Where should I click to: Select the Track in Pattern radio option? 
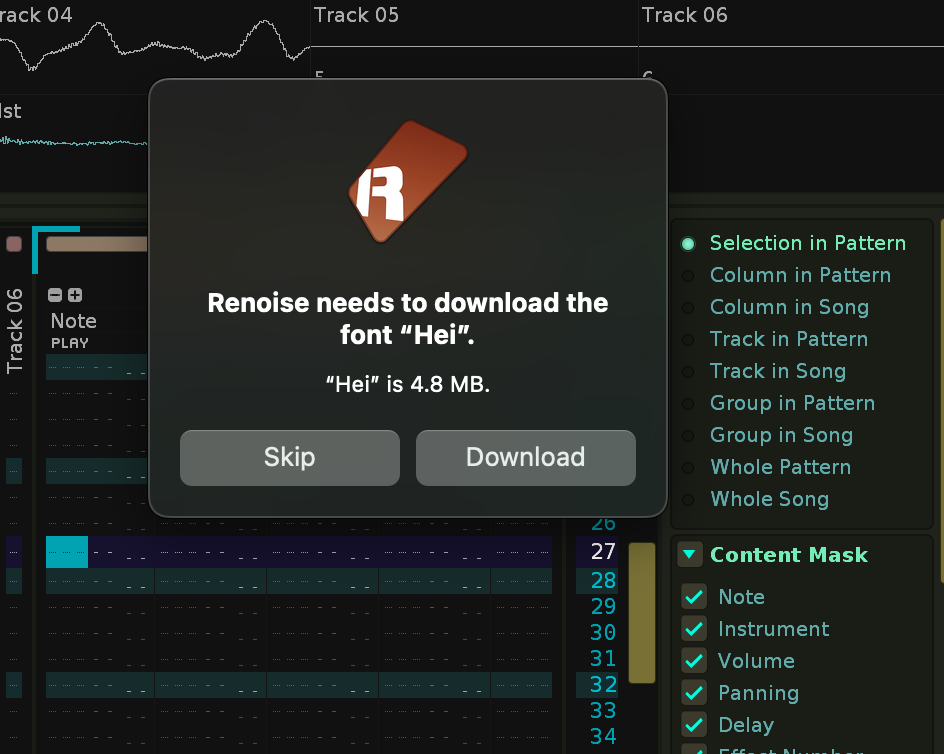pyautogui.click(x=688, y=339)
